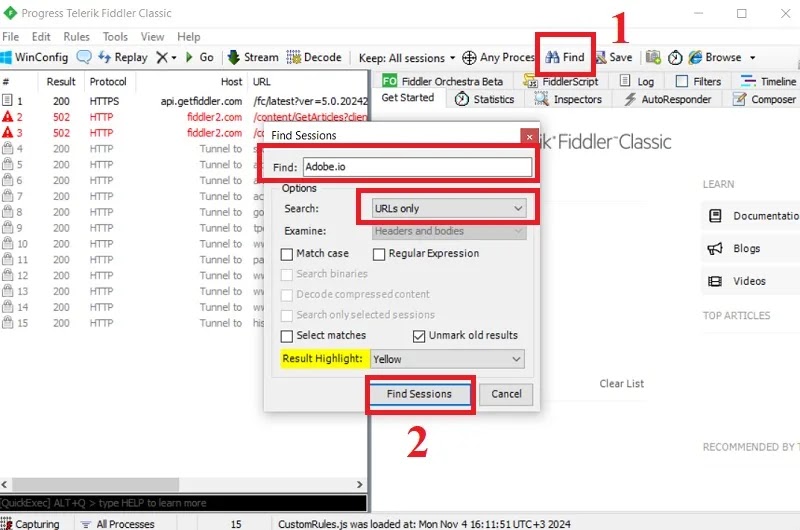Uncheck Unmark old results

pyautogui.click(x=419, y=336)
